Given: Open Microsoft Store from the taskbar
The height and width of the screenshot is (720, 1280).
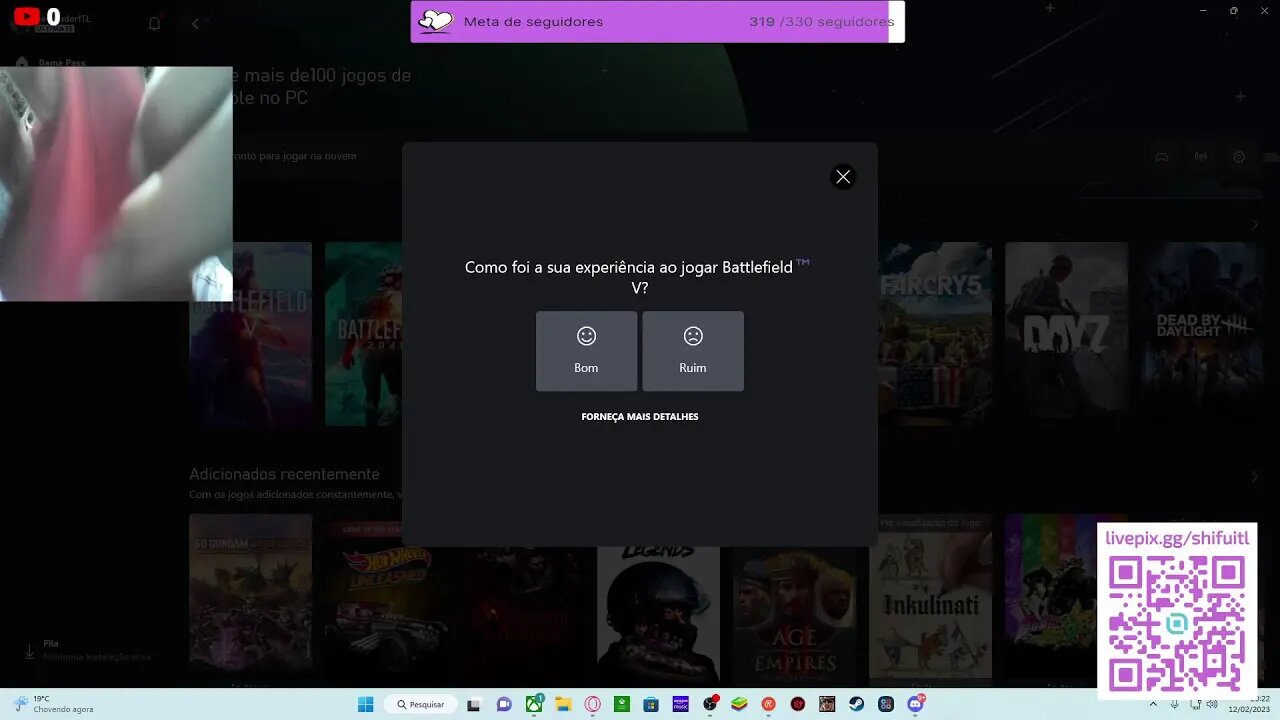Looking at the screenshot, I should [651, 704].
